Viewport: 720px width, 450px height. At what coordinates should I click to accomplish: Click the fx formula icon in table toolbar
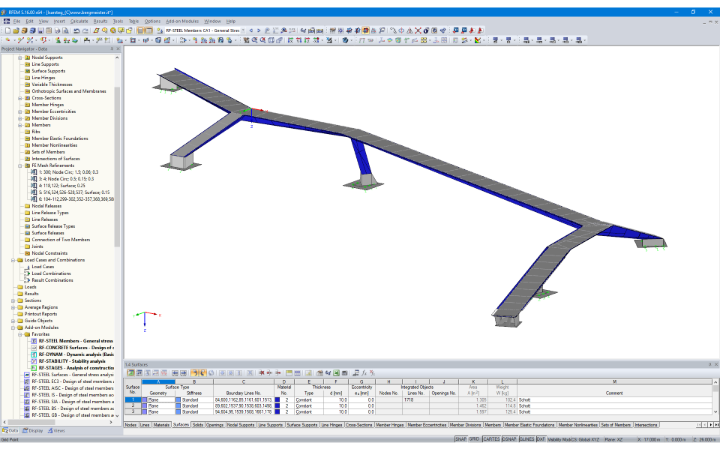pos(364,373)
